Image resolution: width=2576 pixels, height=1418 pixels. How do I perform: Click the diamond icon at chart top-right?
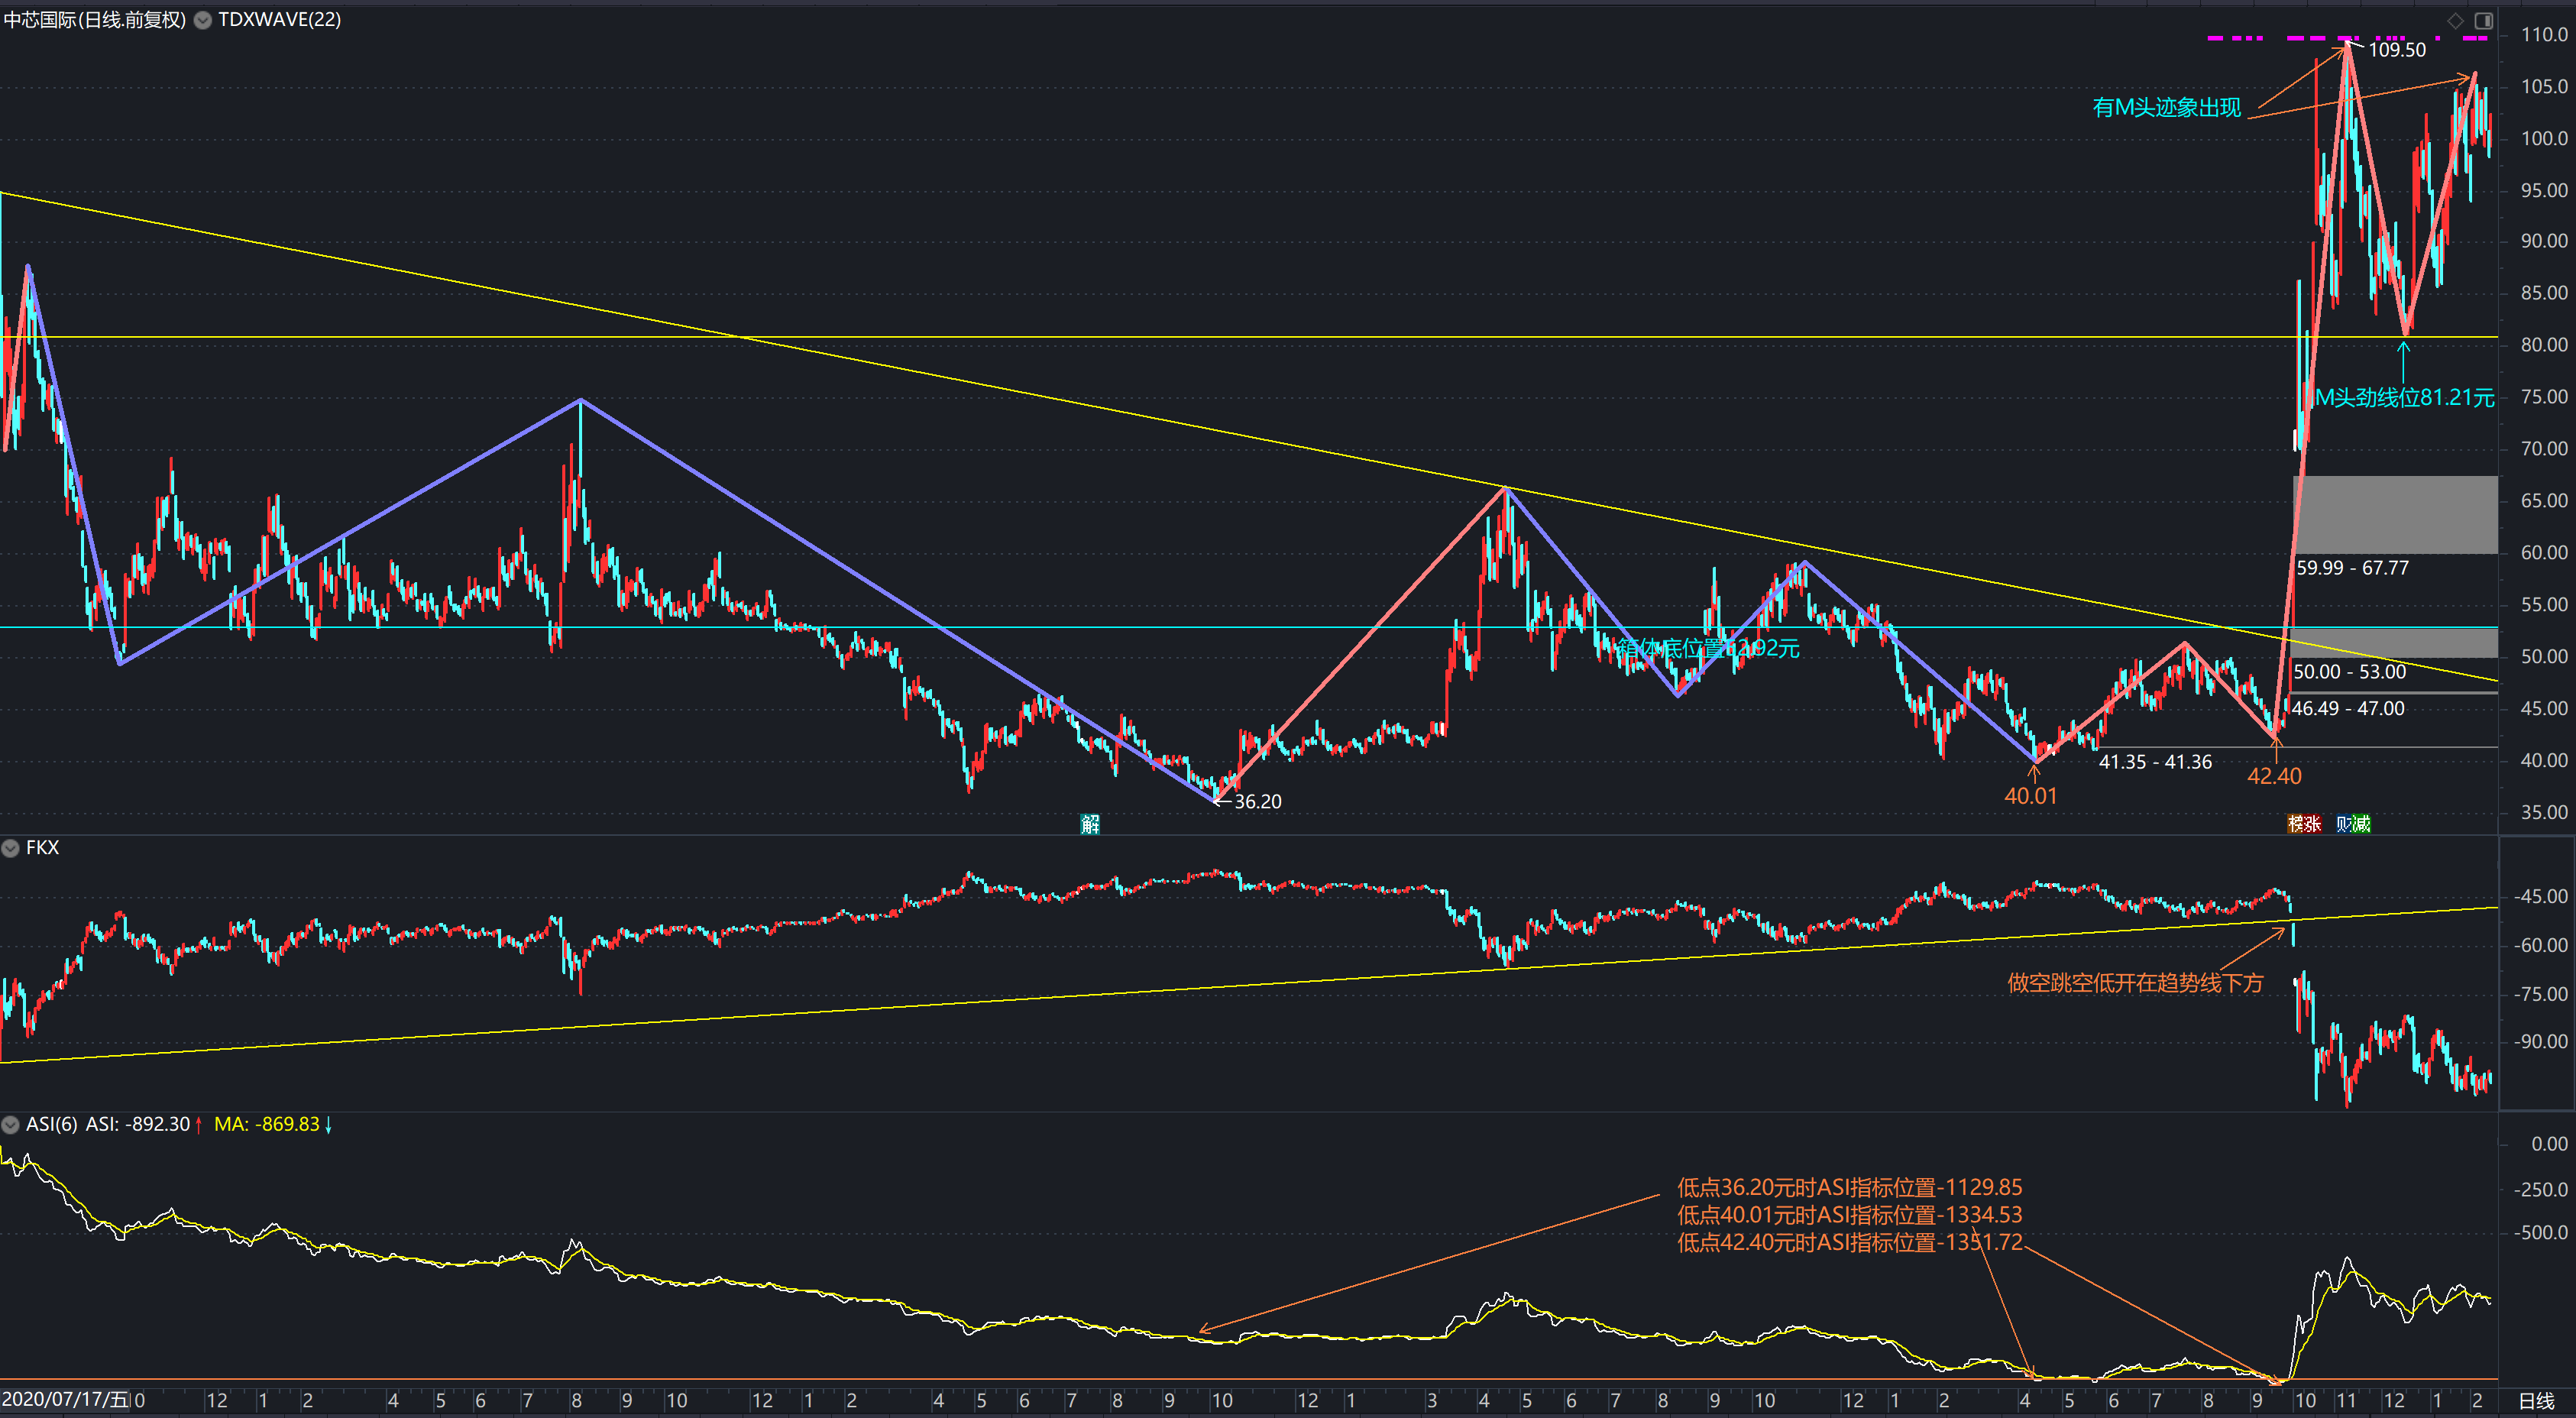click(x=2455, y=20)
